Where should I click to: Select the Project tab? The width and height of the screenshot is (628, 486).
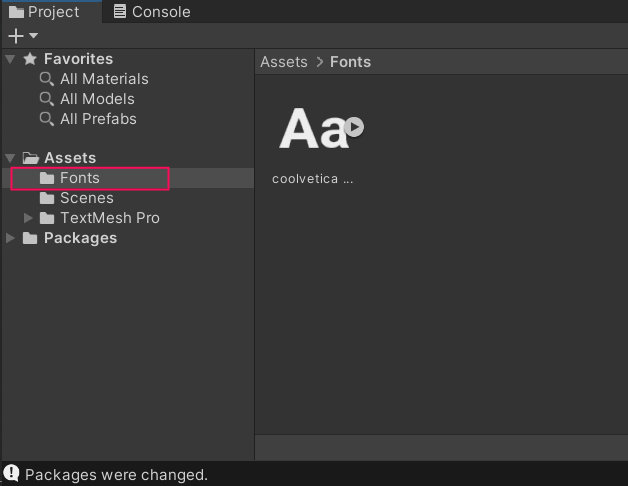(44, 12)
